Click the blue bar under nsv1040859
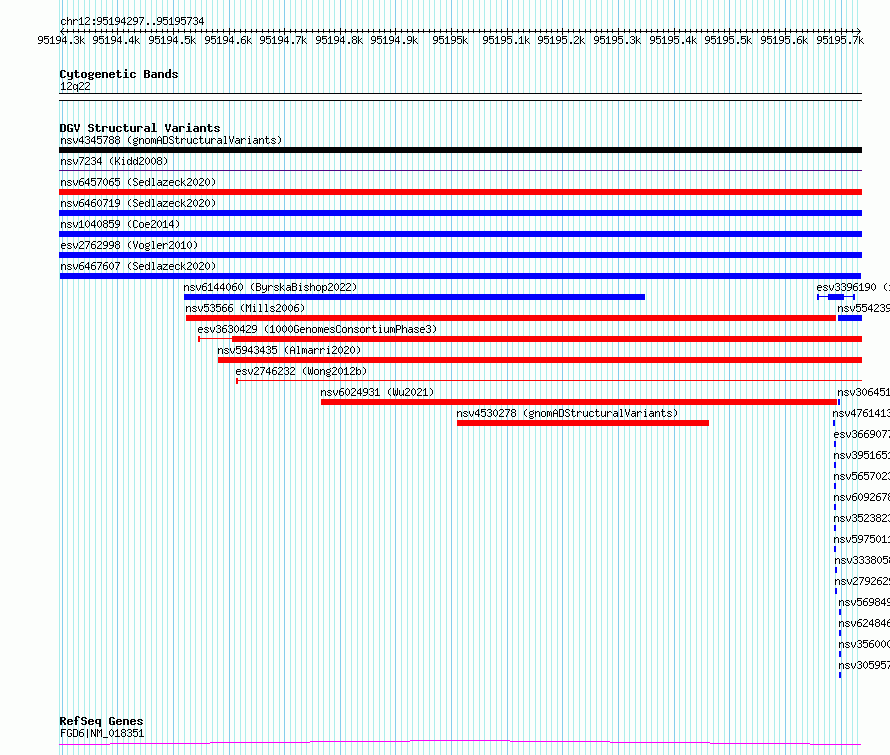This screenshot has width=890, height=755. (460, 234)
